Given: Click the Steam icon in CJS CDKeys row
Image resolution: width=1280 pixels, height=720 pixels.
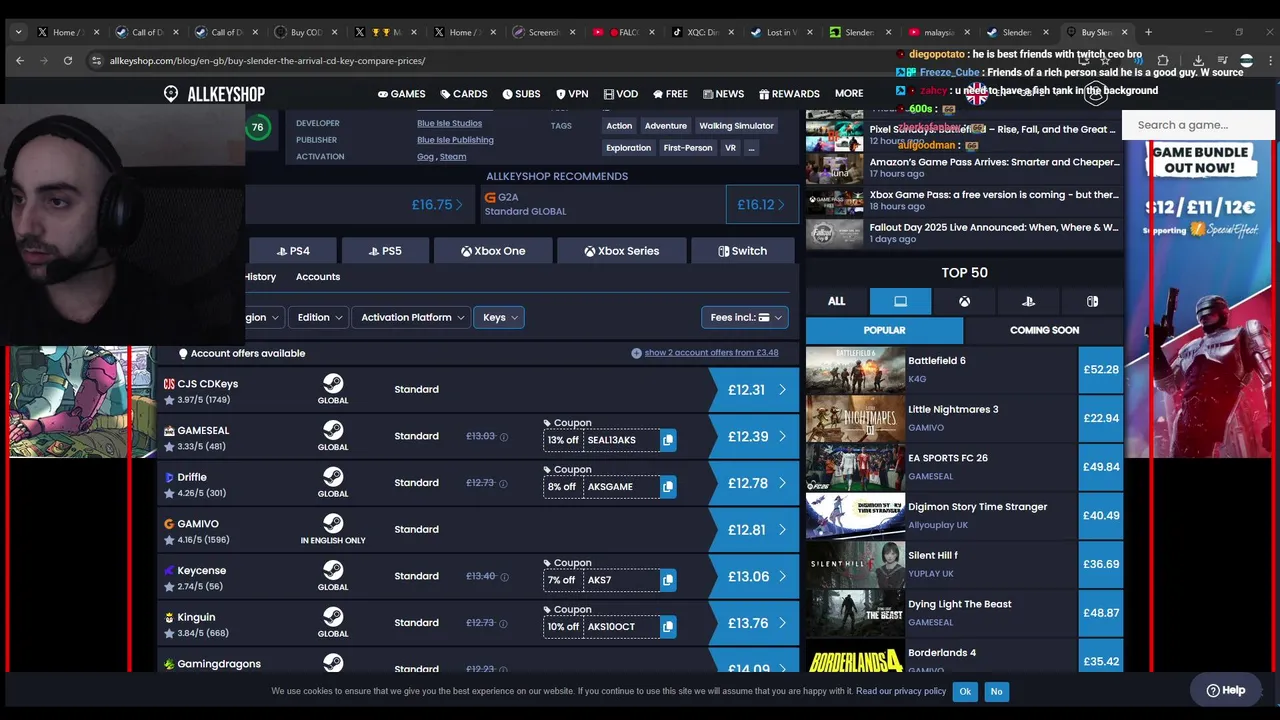Looking at the screenshot, I should pos(333,383).
